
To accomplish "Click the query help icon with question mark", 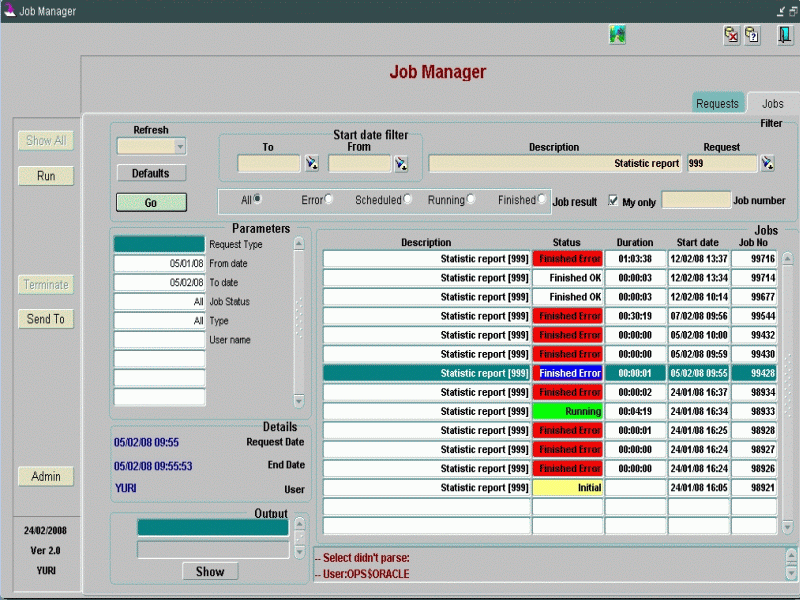I will (x=752, y=35).
